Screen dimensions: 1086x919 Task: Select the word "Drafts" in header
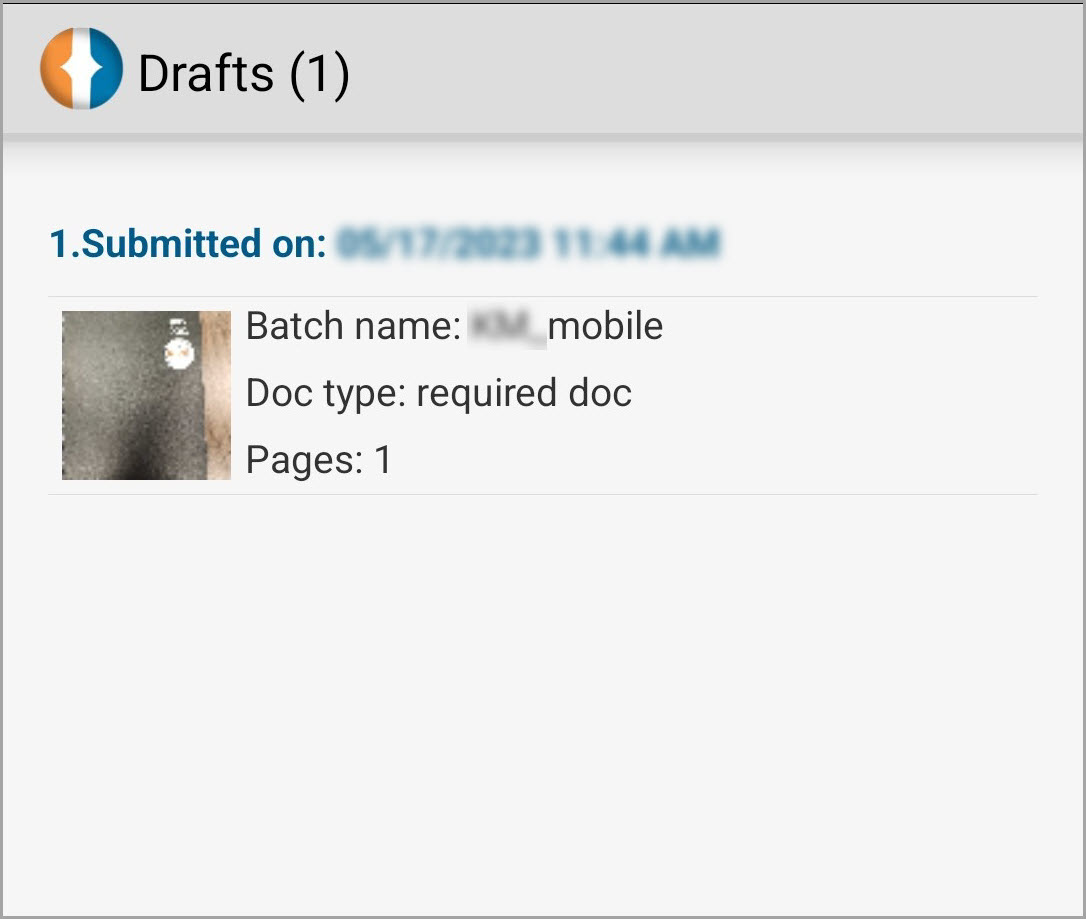tap(206, 73)
